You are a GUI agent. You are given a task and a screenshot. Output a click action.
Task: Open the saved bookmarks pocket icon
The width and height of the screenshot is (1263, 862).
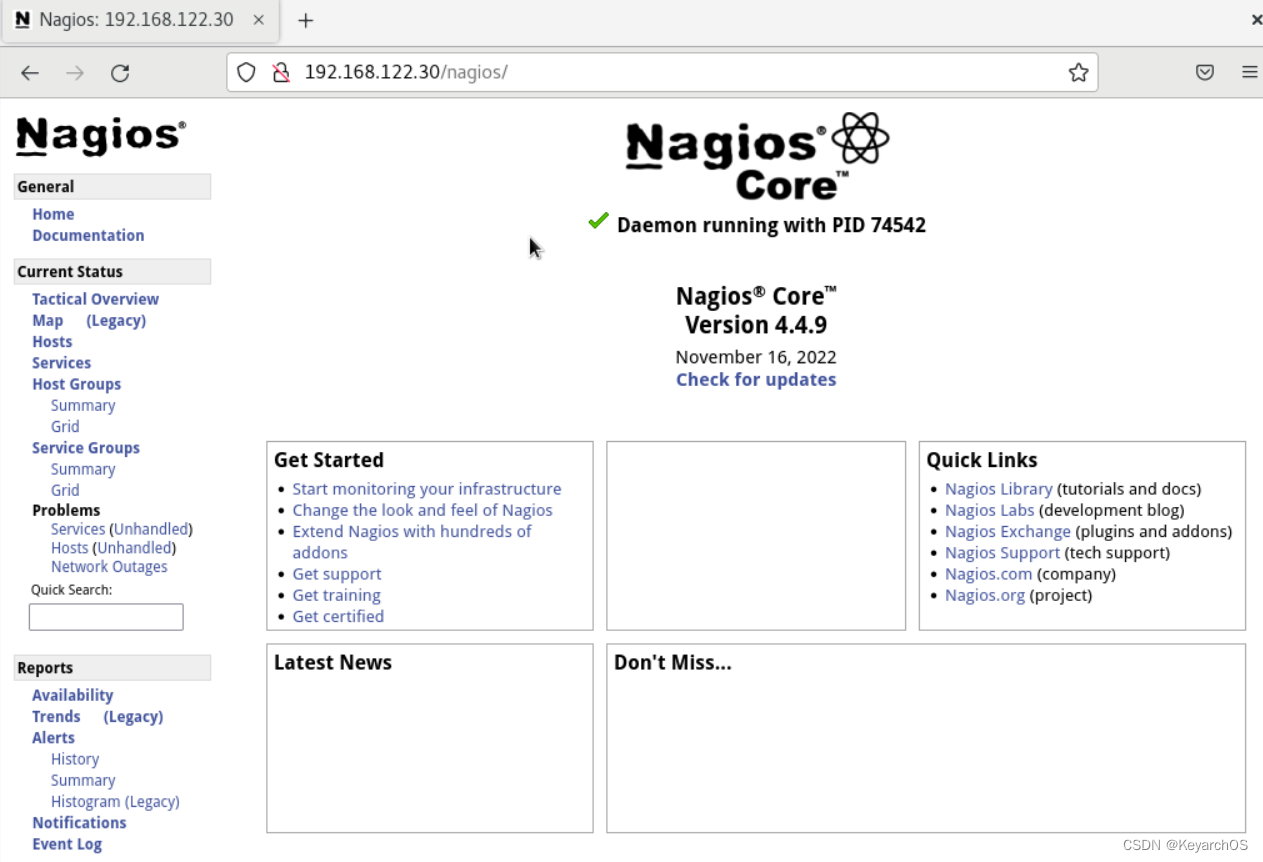coord(1204,72)
